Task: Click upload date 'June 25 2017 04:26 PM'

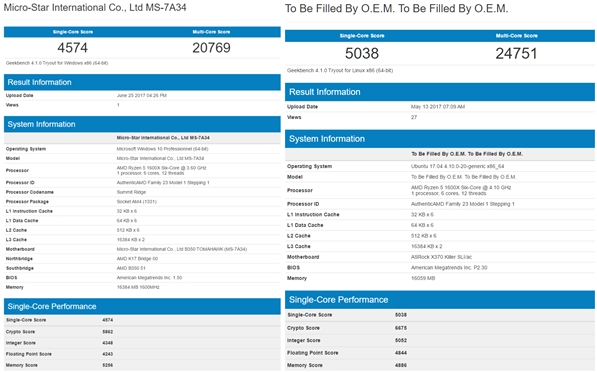Action: tap(142, 96)
